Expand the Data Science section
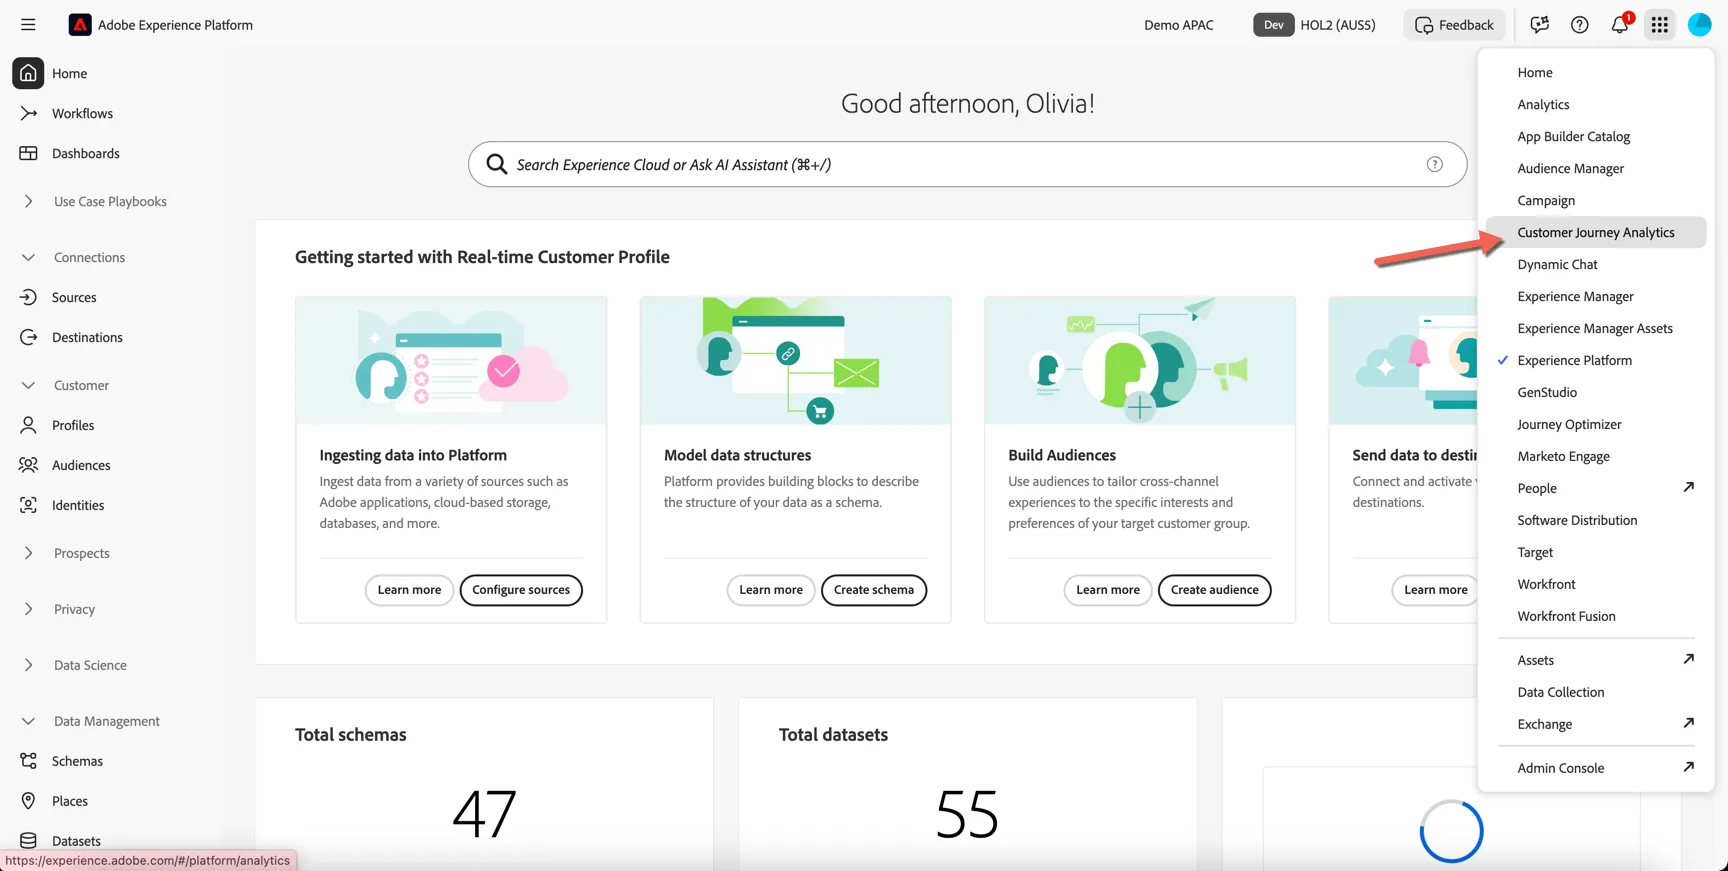The image size is (1728, 871). [28, 665]
